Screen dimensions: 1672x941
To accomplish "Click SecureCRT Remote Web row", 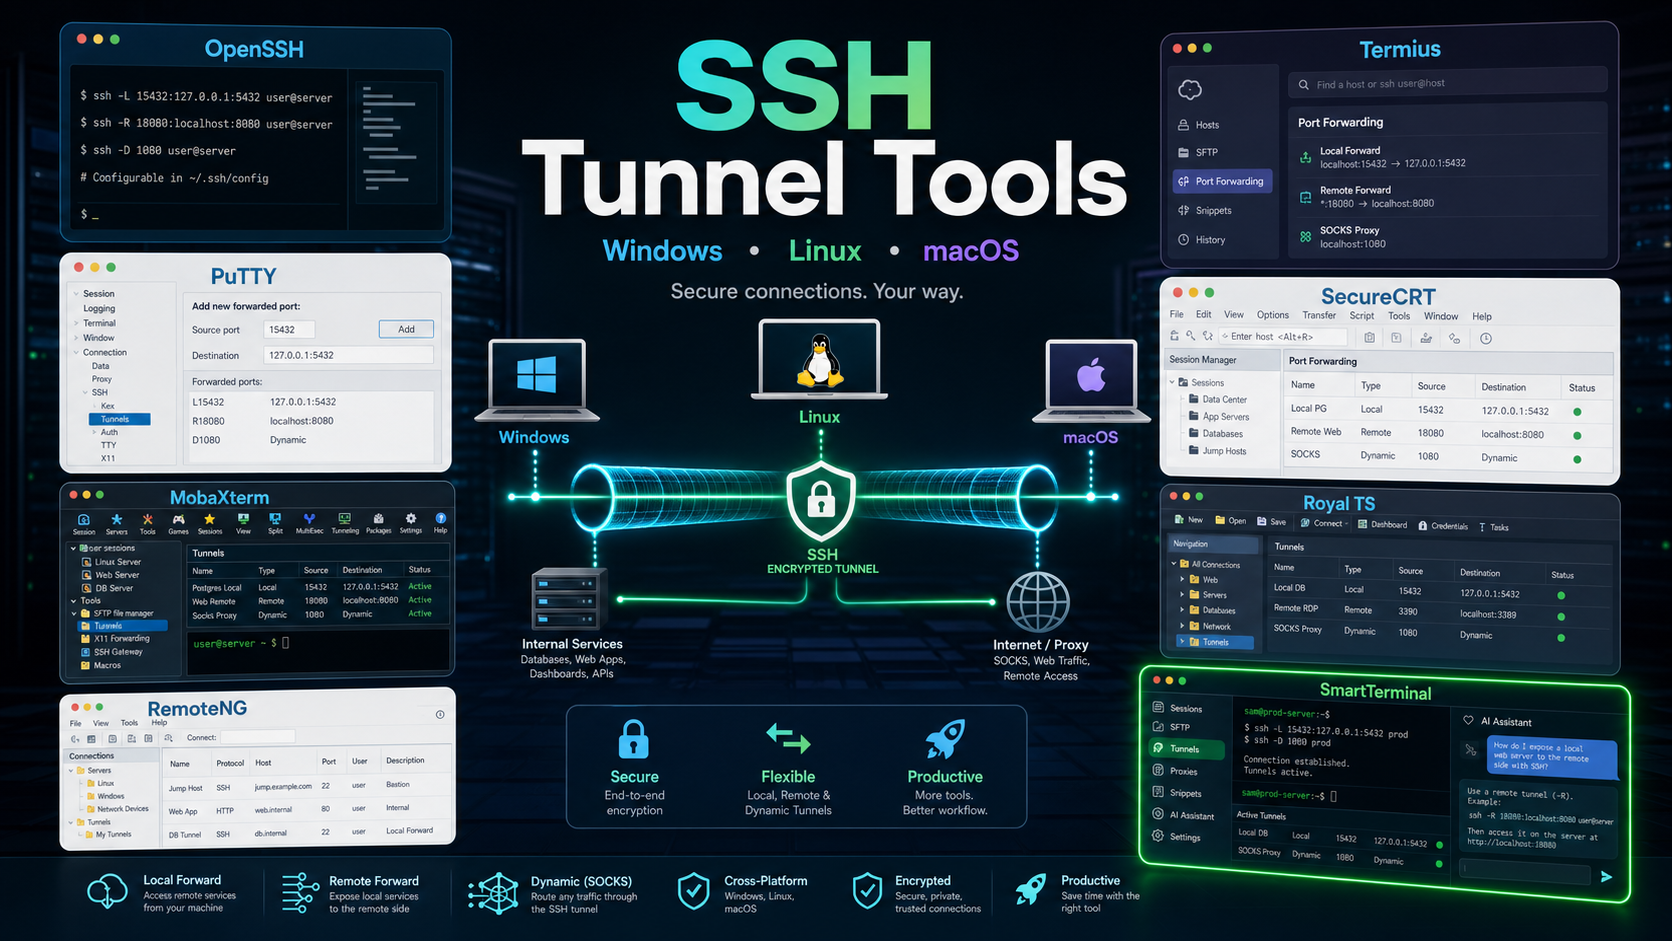I will [x=1447, y=433].
